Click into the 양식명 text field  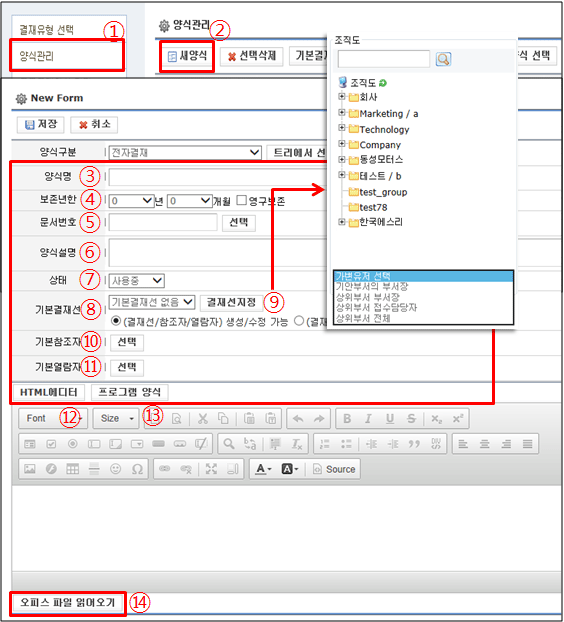coord(217,177)
